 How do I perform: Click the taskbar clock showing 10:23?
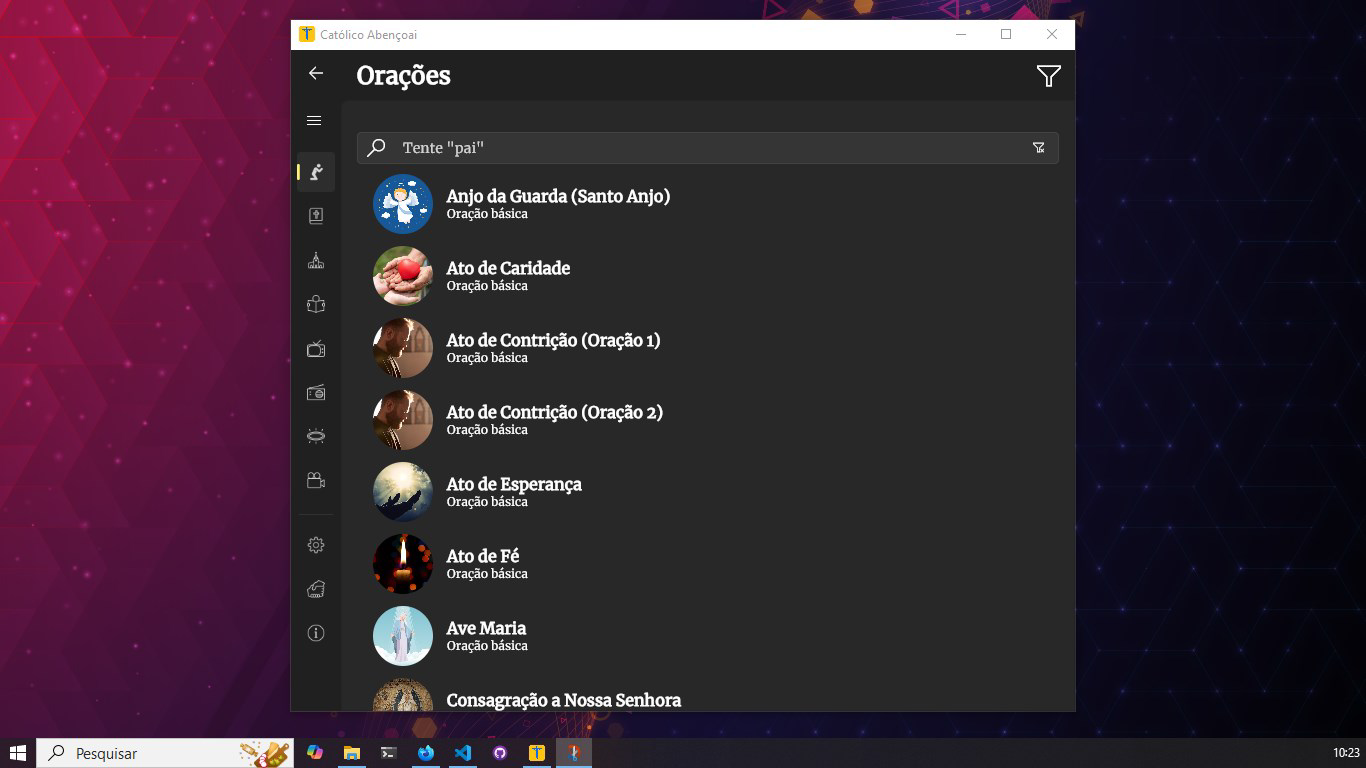[1346, 753]
